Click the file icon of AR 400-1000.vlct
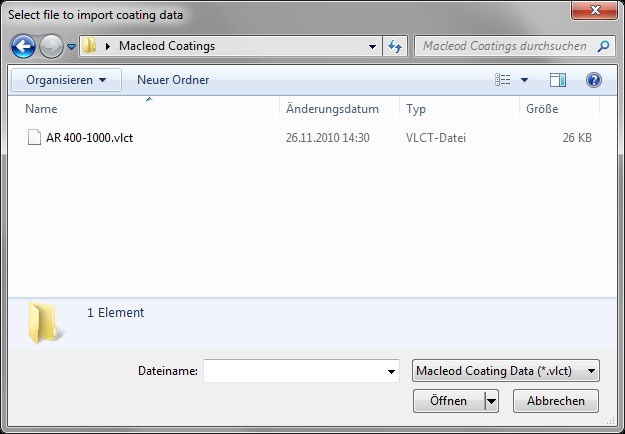 coord(34,137)
